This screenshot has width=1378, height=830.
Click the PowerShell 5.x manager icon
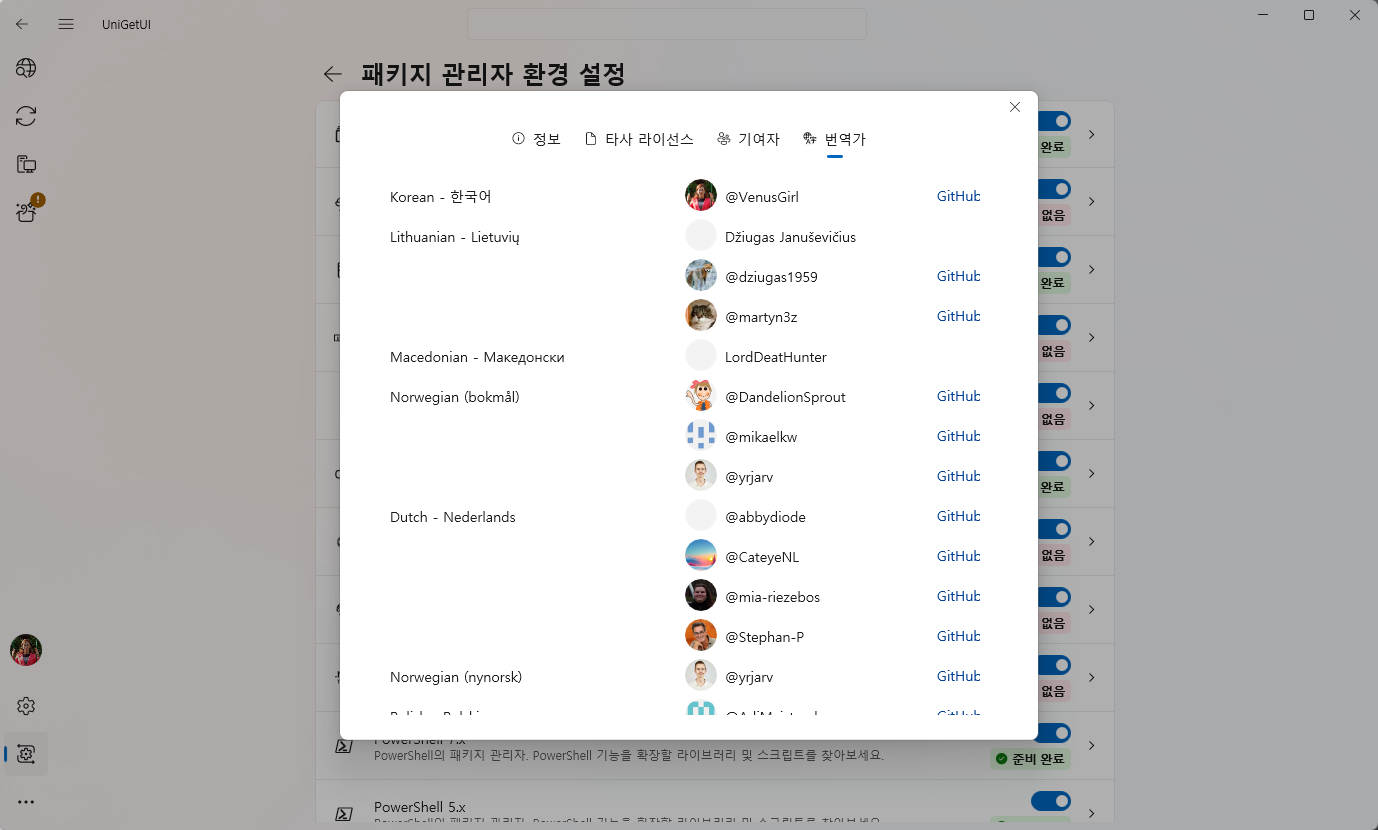pos(343,813)
